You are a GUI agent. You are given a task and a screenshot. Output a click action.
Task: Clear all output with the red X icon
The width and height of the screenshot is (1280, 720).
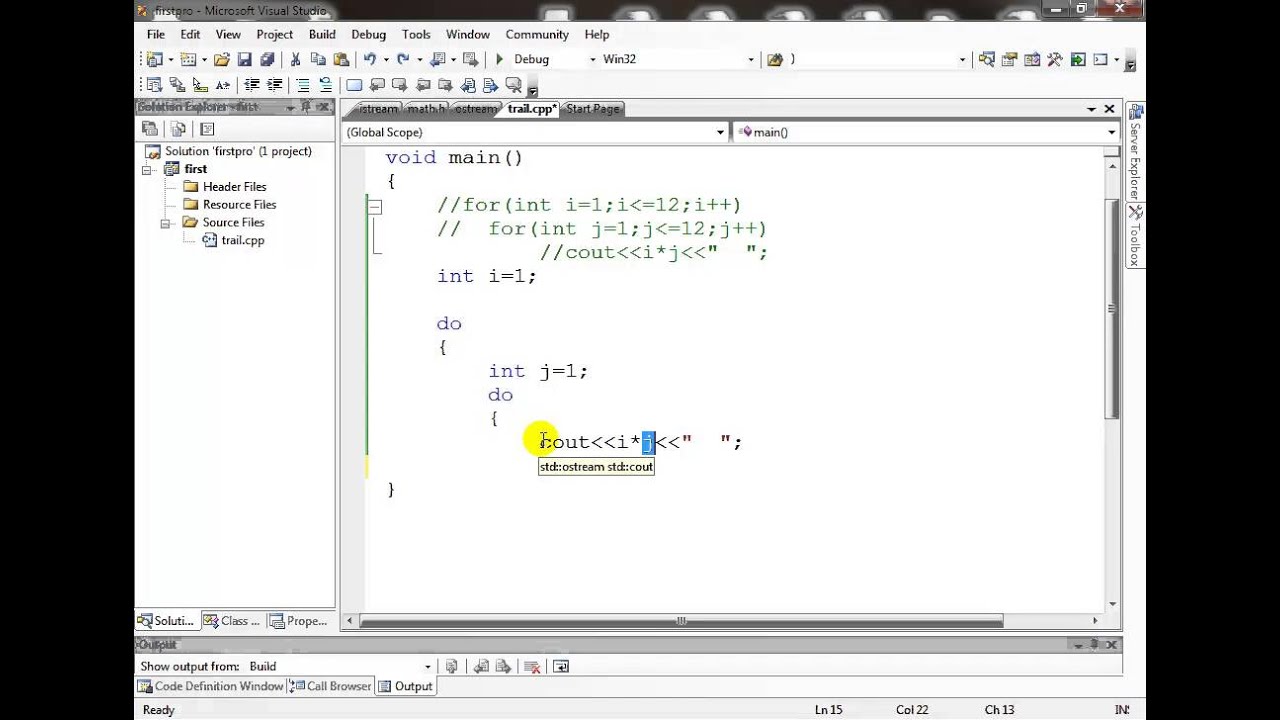(x=532, y=666)
